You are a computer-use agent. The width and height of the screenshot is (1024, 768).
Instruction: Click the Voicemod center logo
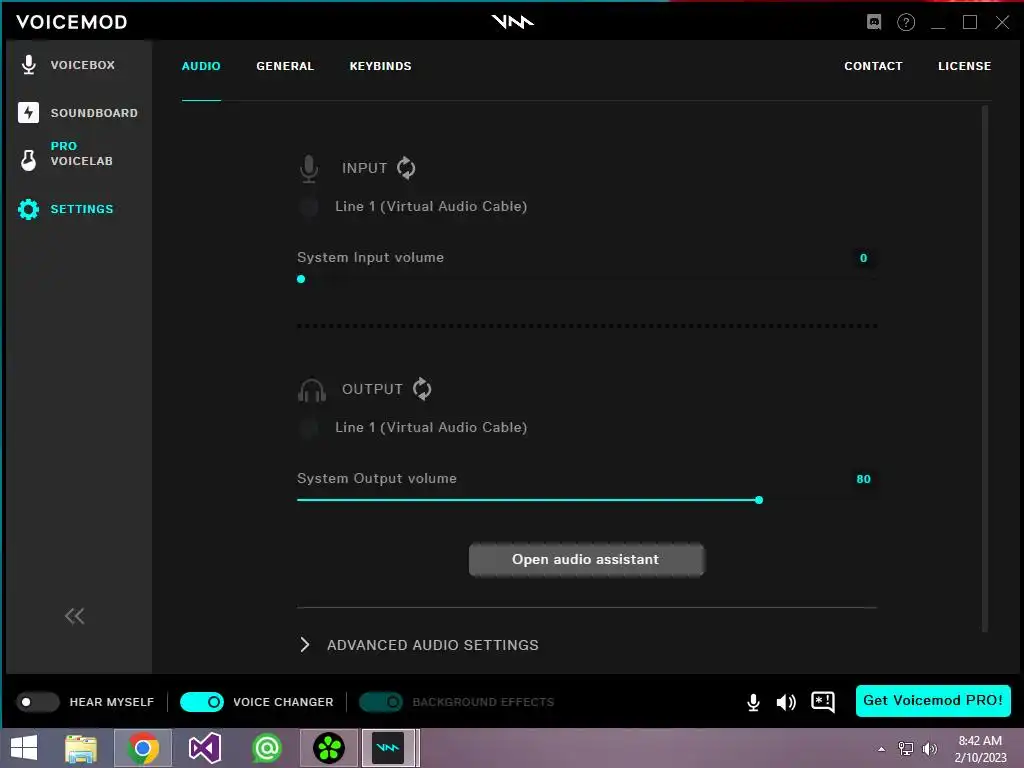point(513,22)
